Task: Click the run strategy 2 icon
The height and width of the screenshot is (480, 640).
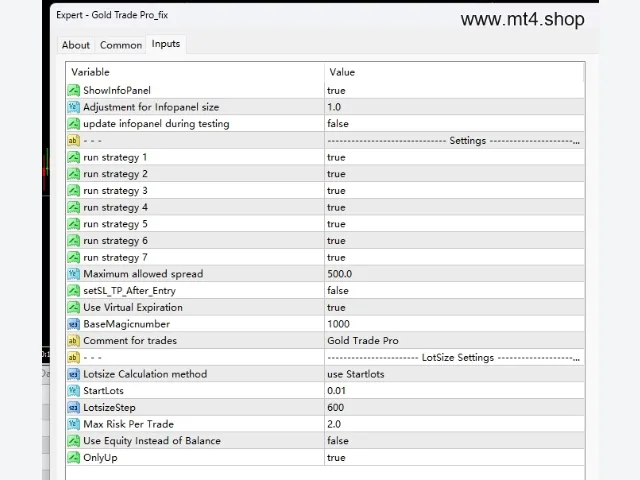Action: (73, 174)
